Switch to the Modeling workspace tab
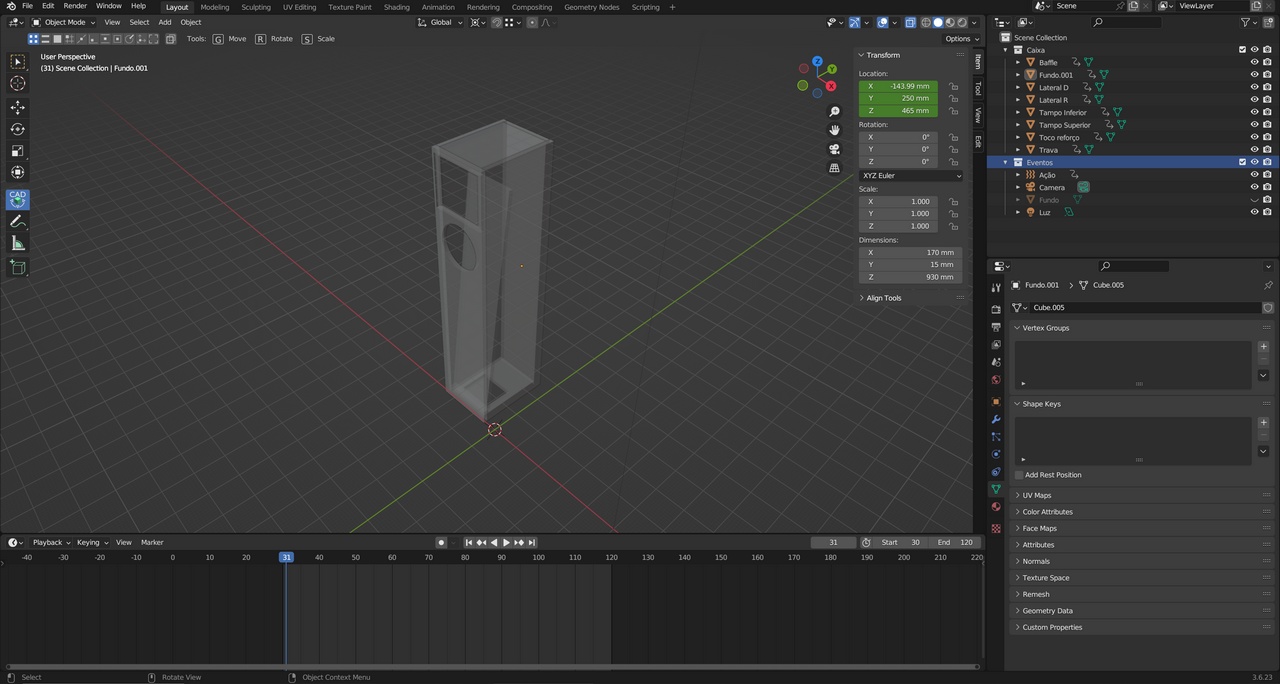Screen dimensions: 1280x684 click(215, 7)
